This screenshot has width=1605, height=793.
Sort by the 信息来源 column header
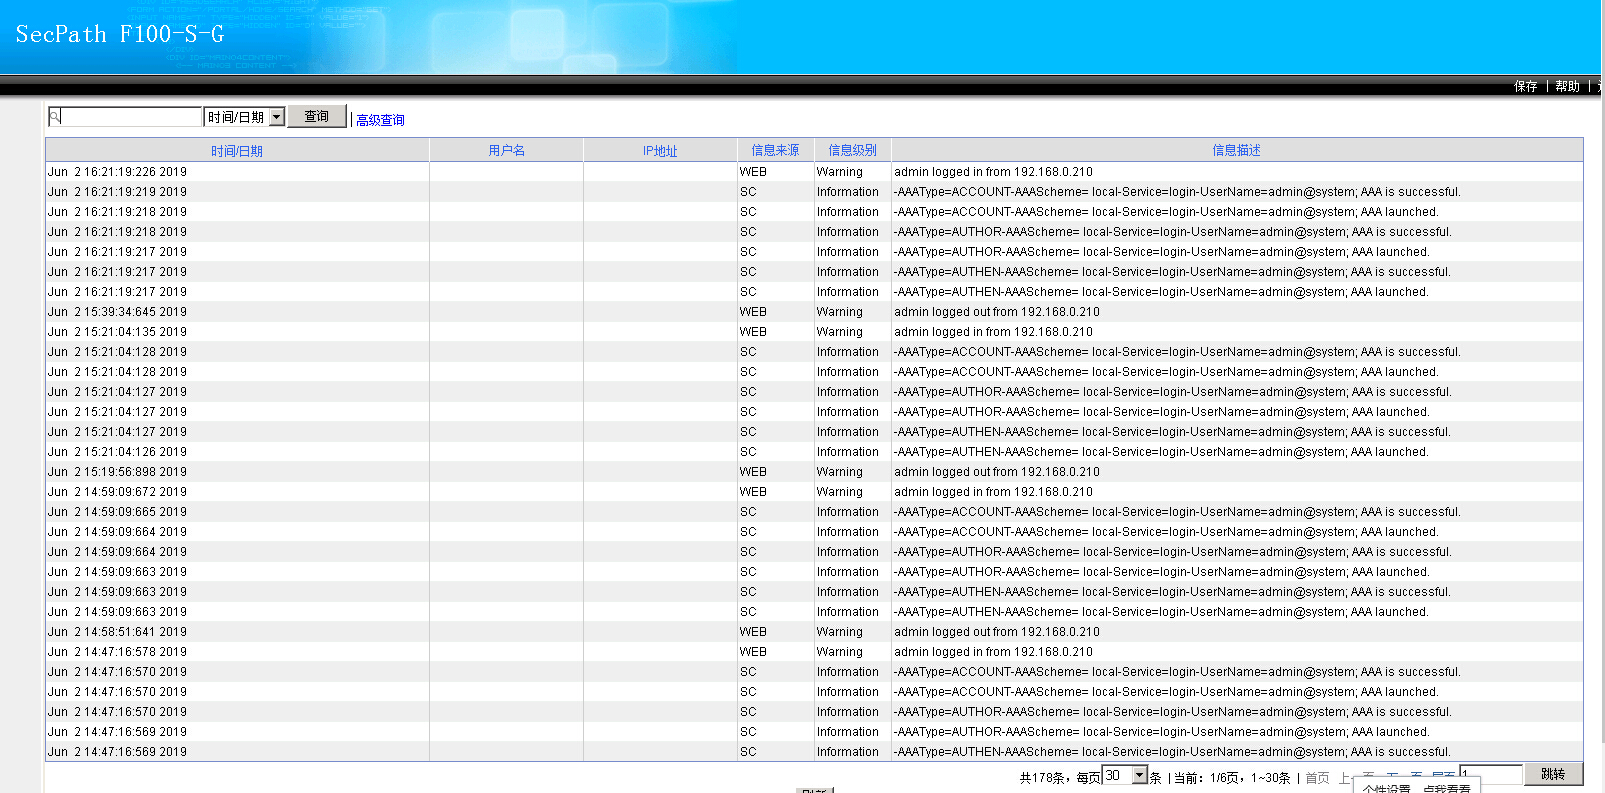coord(776,150)
